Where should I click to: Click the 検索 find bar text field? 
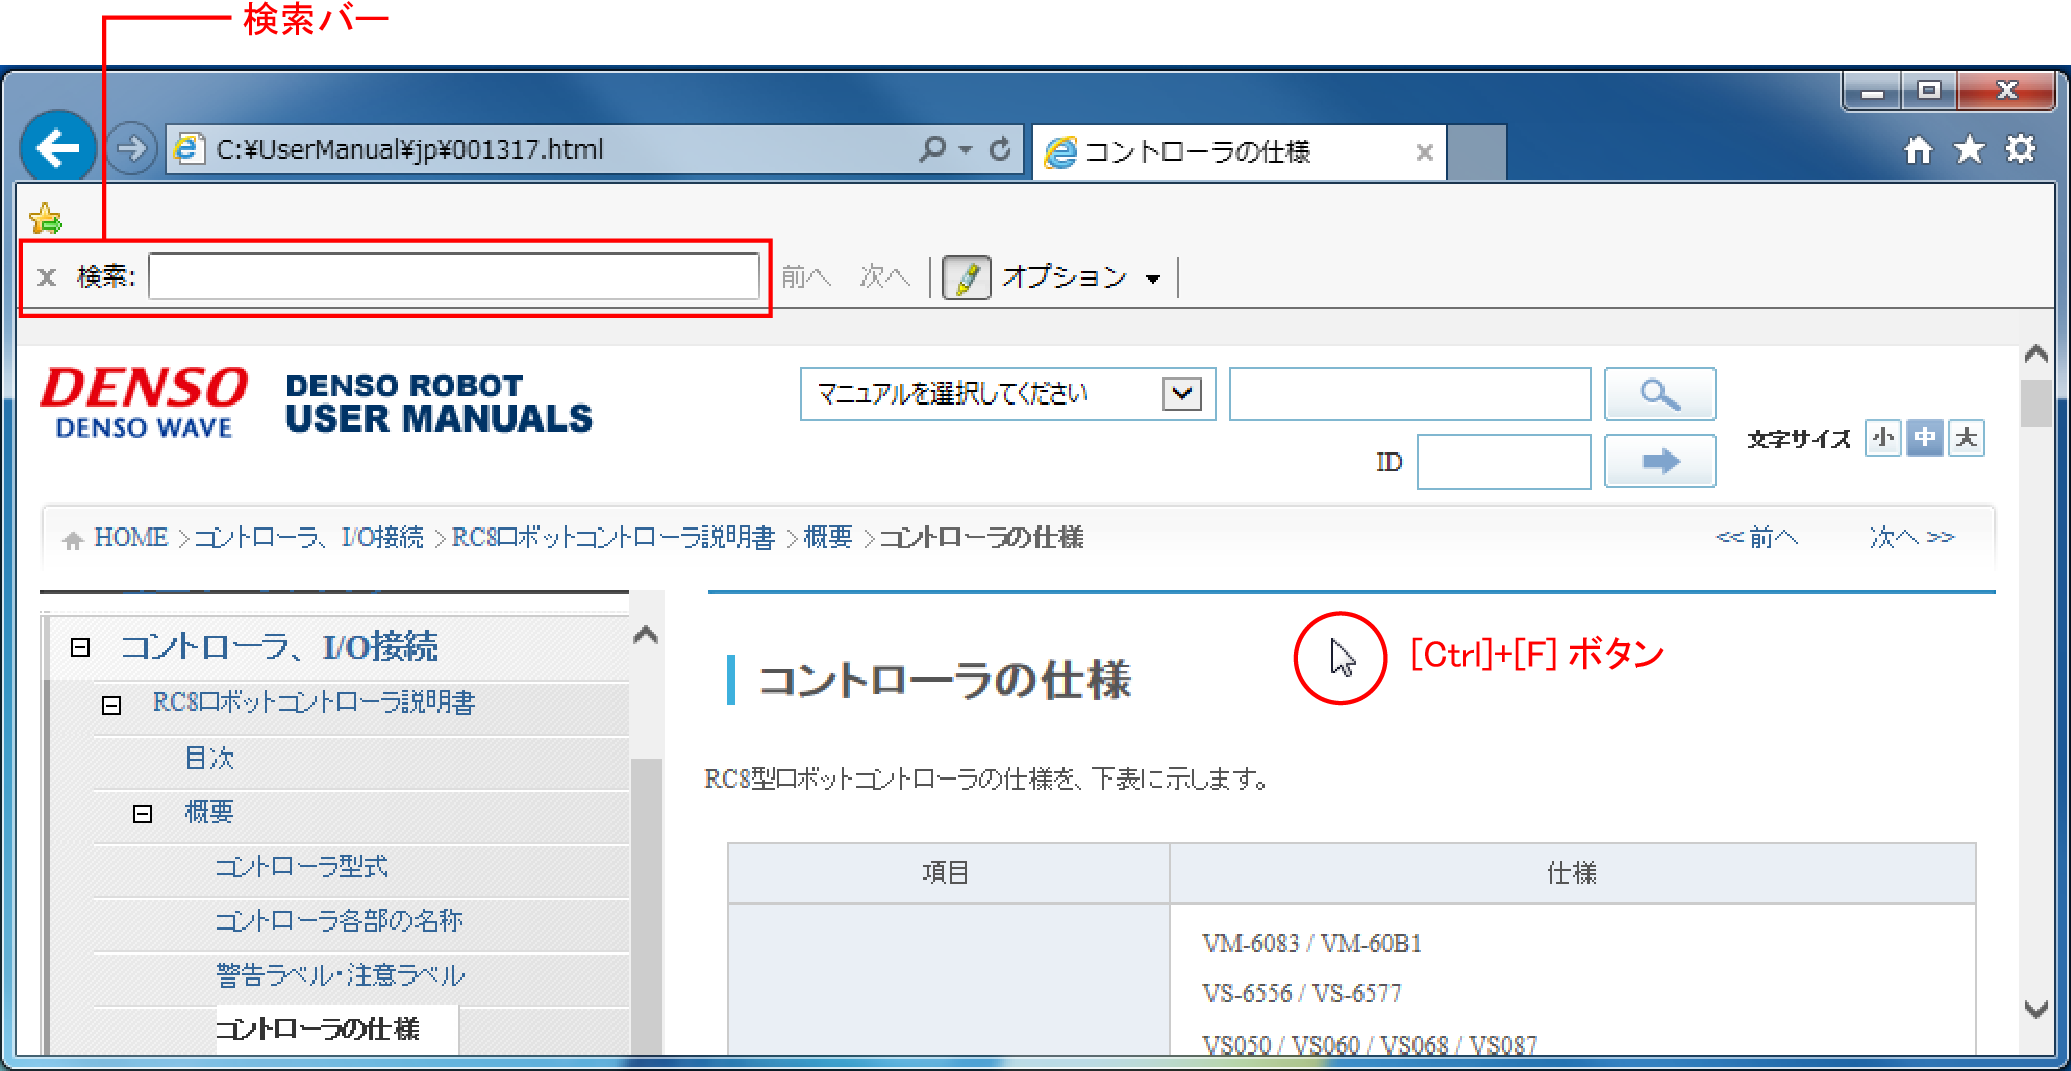454,277
